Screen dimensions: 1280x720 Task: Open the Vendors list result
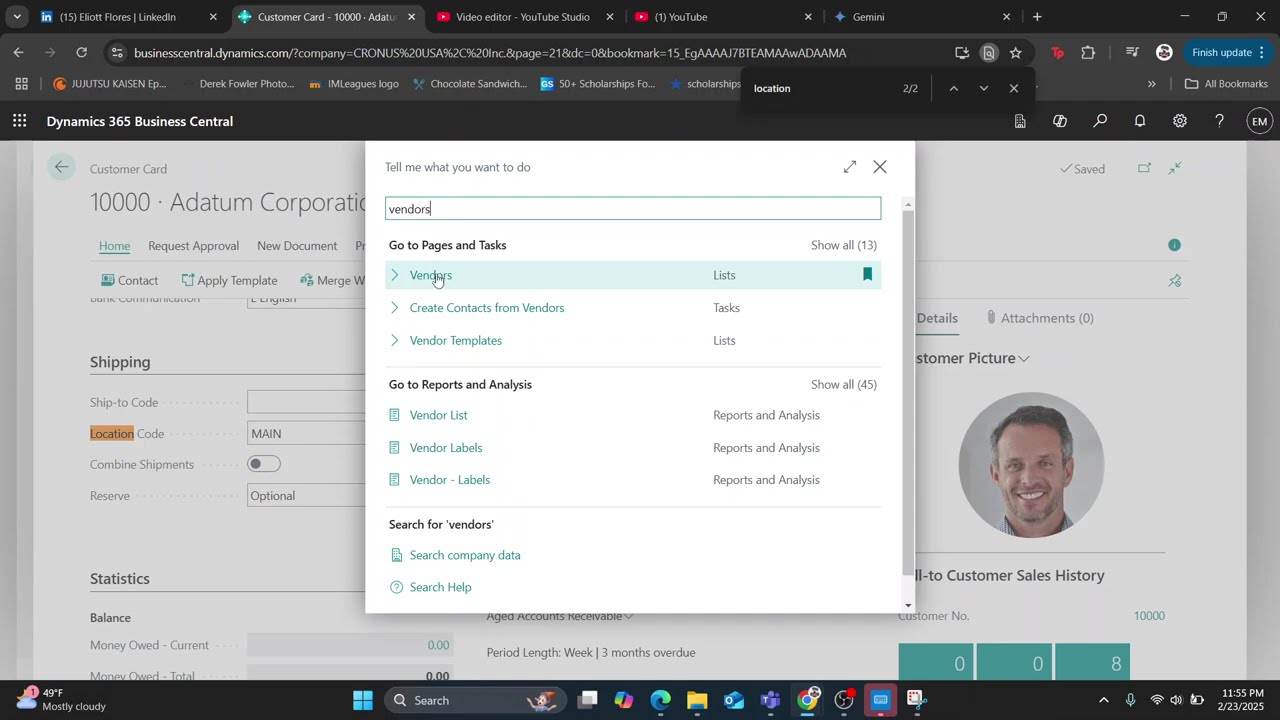point(431,275)
